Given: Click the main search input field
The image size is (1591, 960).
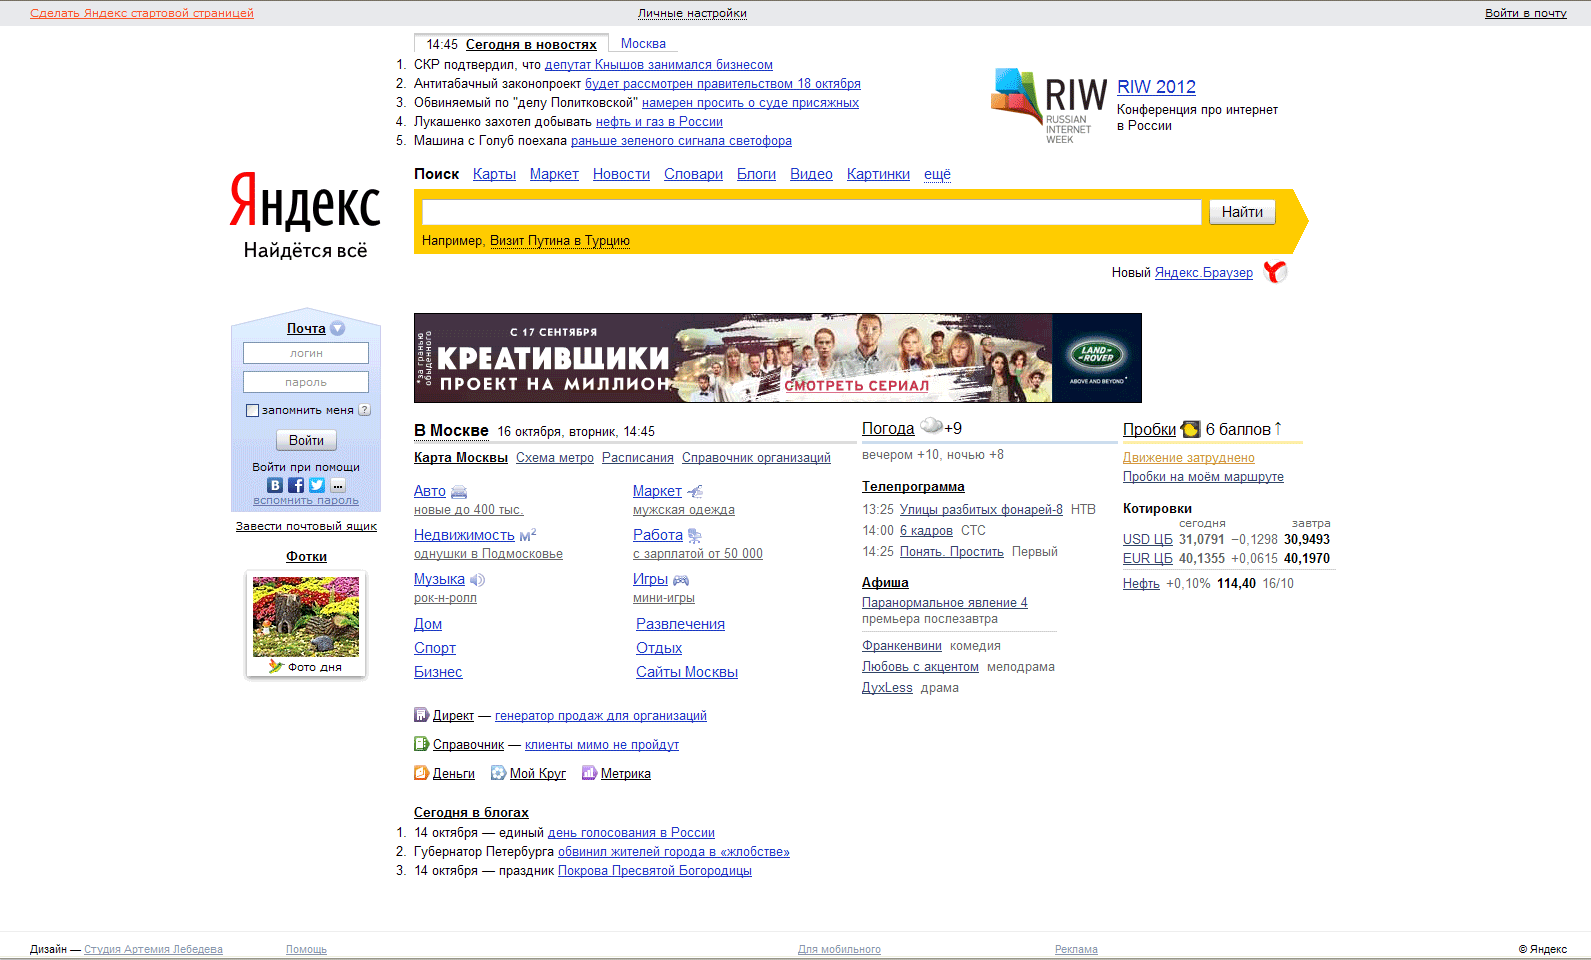Looking at the screenshot, I should tap(811, 212).
